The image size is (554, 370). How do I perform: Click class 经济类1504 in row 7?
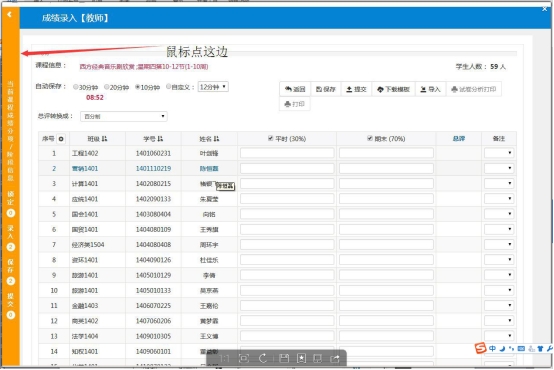click(x=88, y=245)
